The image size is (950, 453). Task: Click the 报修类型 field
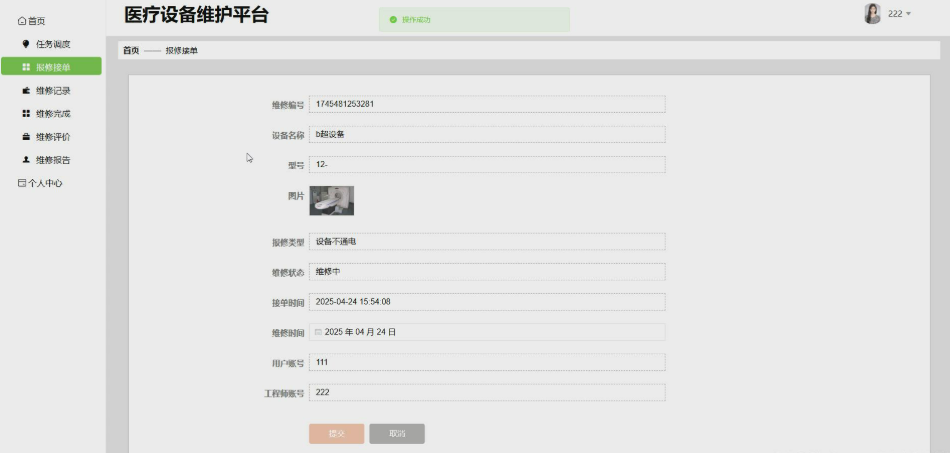(487, 242)
